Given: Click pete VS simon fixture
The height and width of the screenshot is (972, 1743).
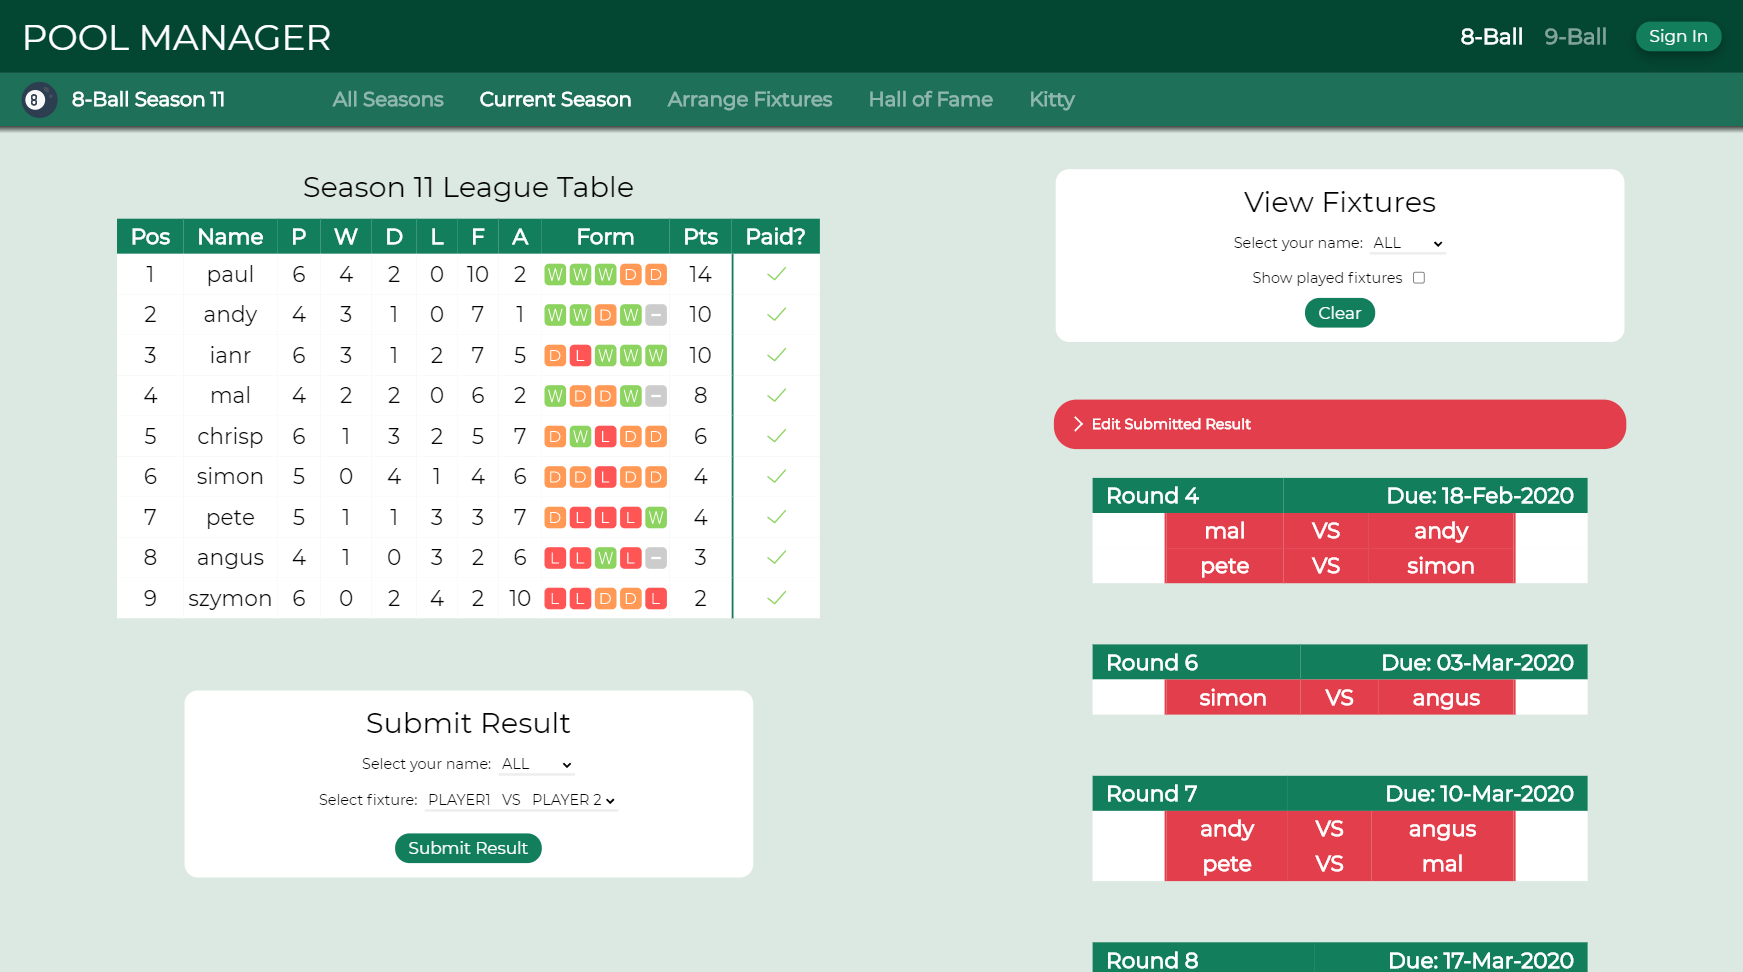Looking at the screenshot, I should point(1340,566).
